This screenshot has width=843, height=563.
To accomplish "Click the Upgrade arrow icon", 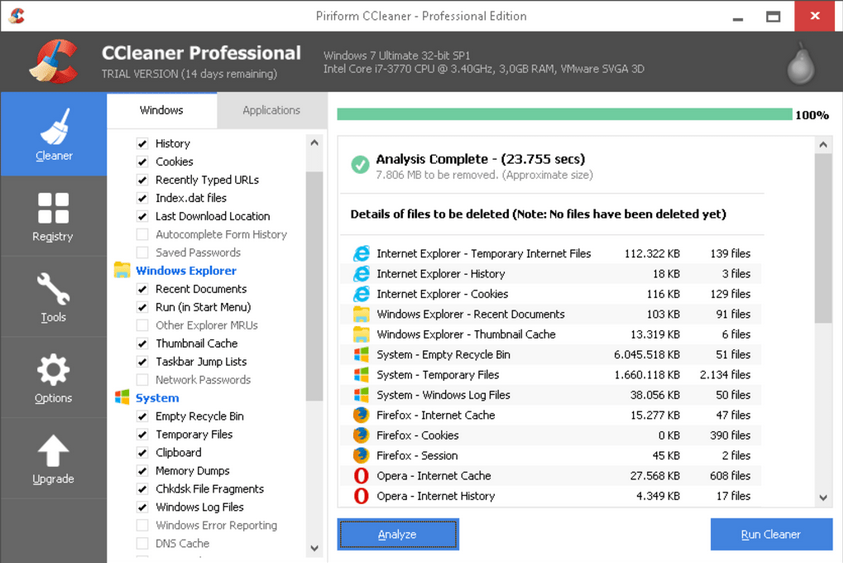I will 53,450.
